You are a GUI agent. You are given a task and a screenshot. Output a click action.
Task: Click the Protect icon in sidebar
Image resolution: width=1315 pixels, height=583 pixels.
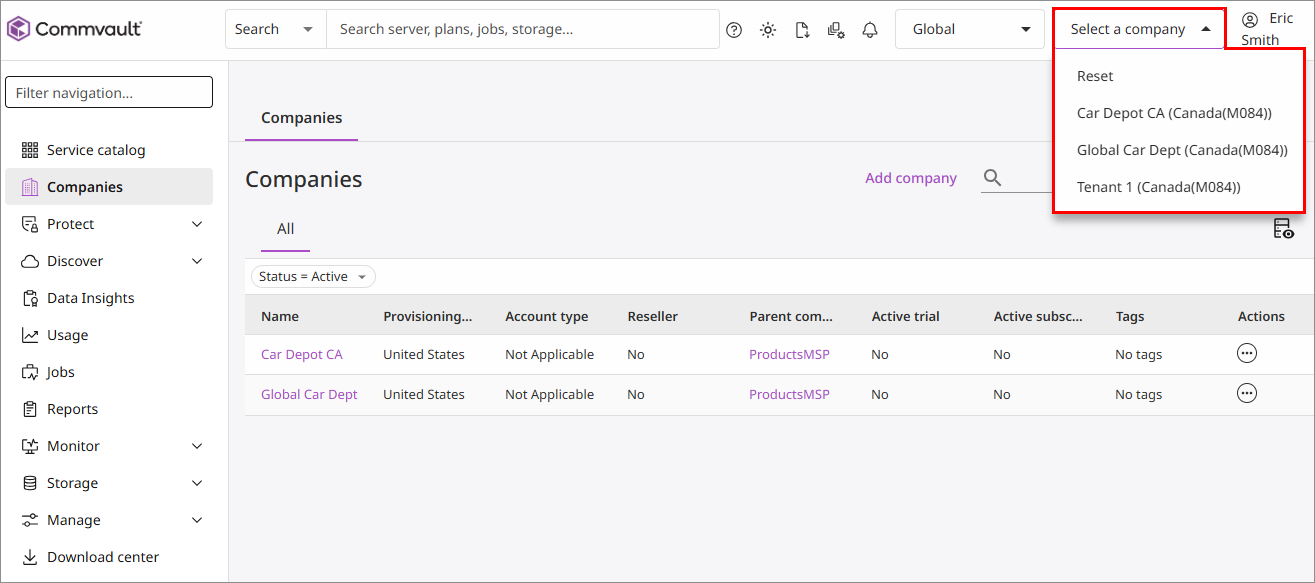tap(29, 224)
